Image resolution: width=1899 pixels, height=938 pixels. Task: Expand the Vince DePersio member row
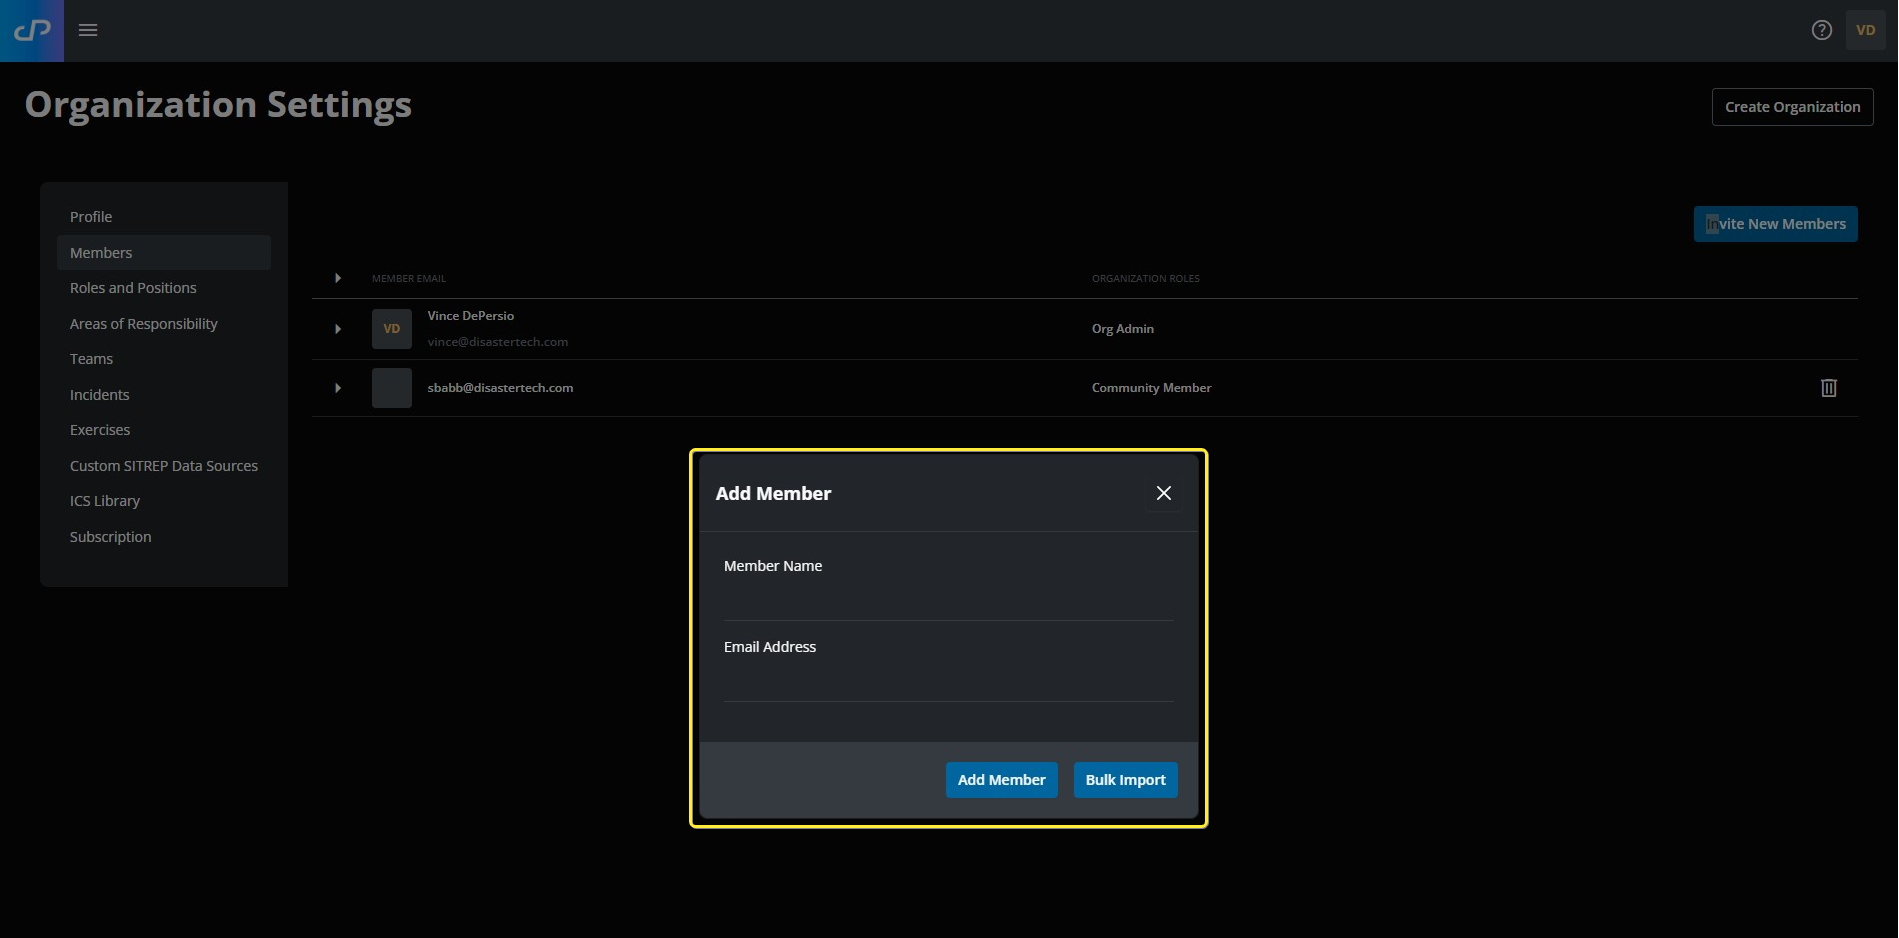pos(338,329)
